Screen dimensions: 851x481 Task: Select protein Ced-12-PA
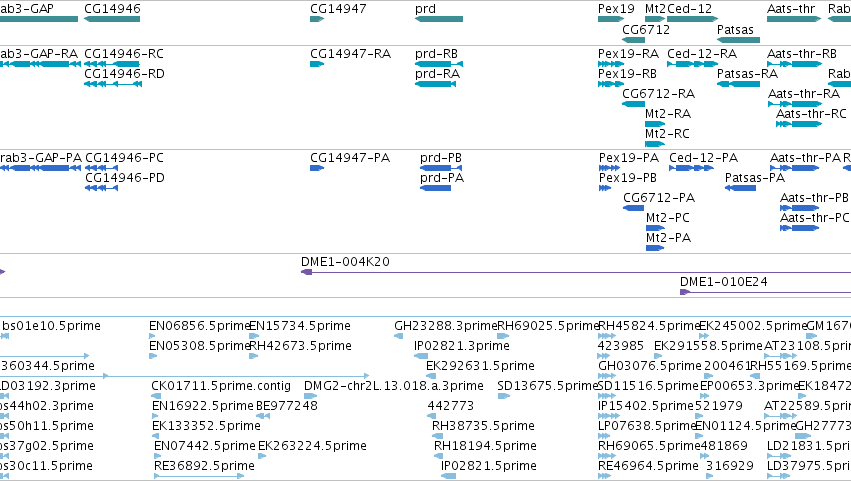click(x=691, y=168)
